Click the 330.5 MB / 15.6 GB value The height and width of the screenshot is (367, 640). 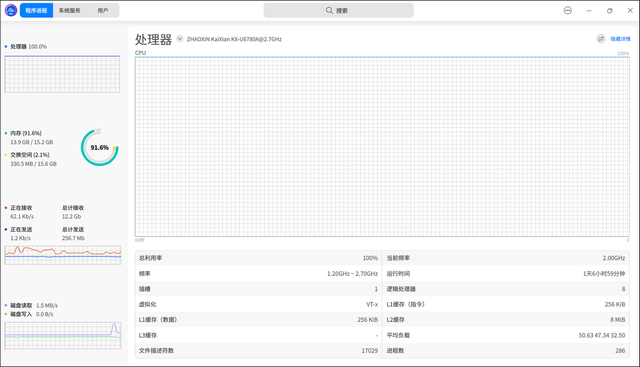pos(33,164)
